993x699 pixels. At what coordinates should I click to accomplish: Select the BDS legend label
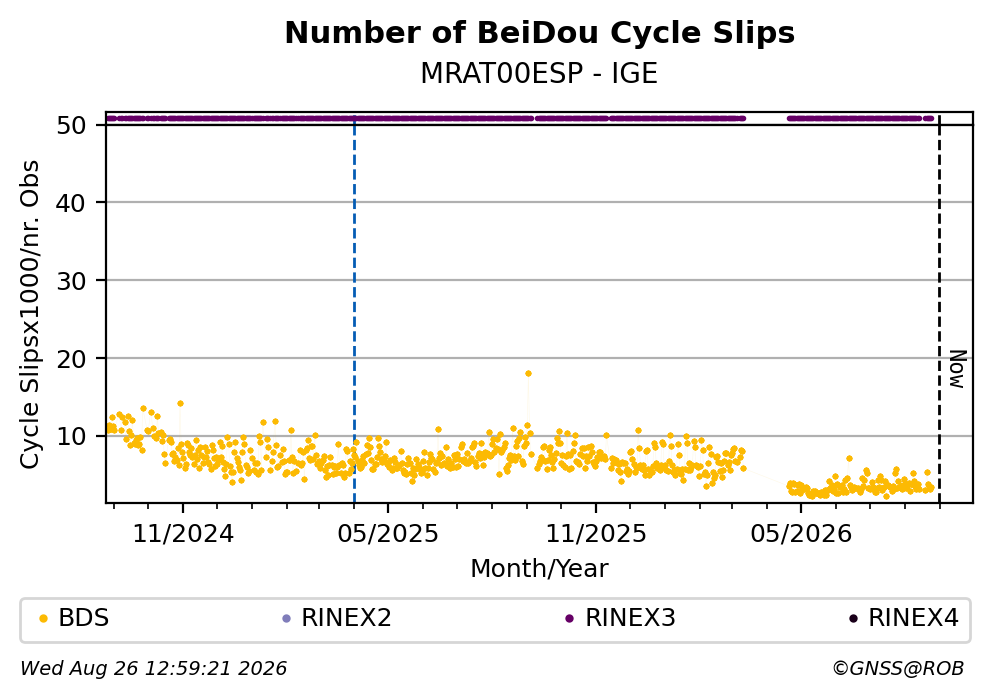pos(84,618)
